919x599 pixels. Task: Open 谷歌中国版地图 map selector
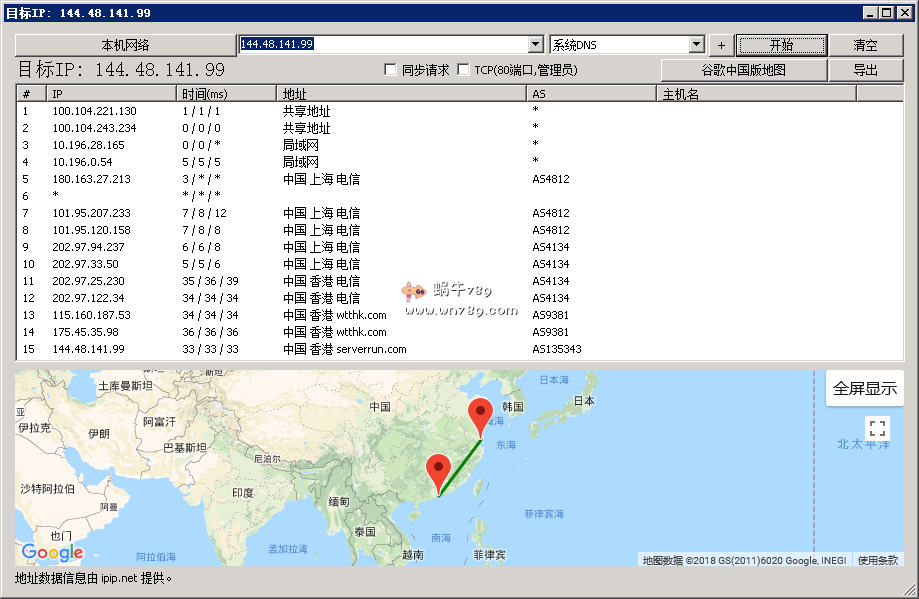(x=743, y=70)
